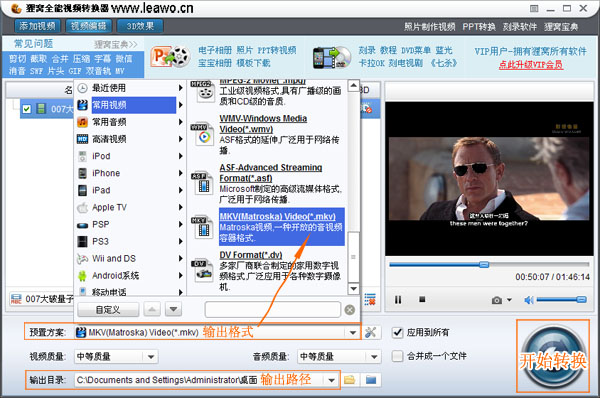Take a snapshot with camera icon
The height and width of the screenshot is (398, 600).
[x=497, y=300]
